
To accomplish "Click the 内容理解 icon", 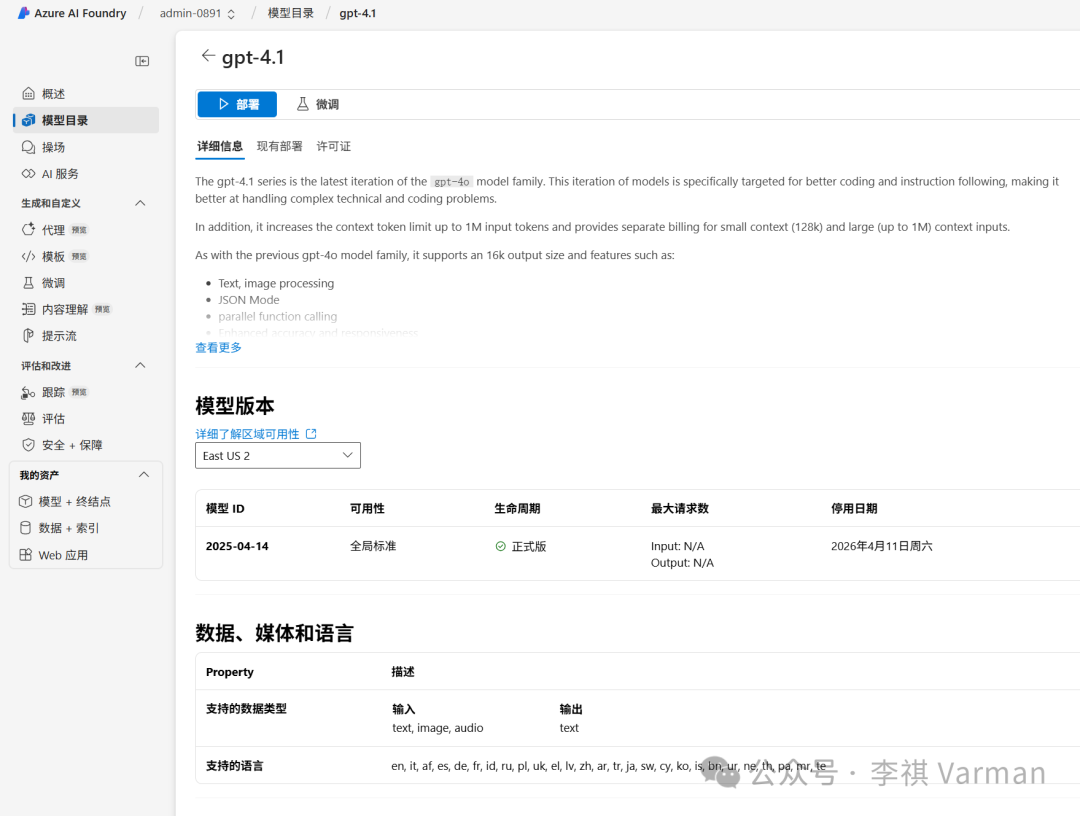I will [x=28, y=309].
